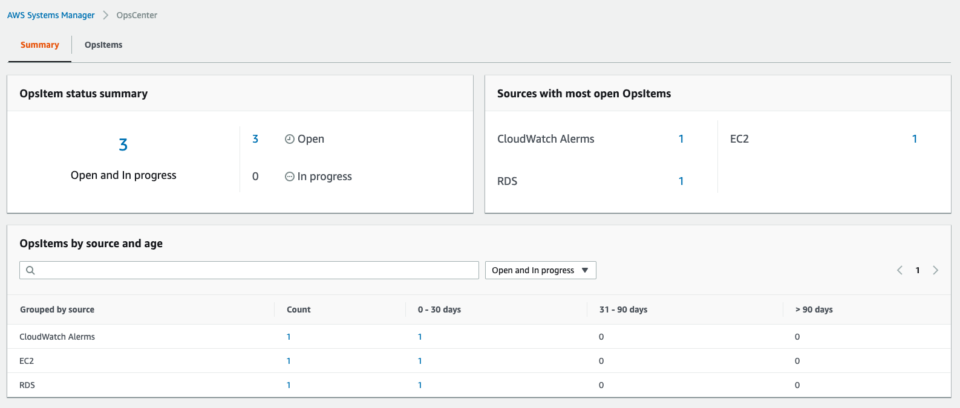
Task: Go to next page arrow
Action: pos(935,270)
